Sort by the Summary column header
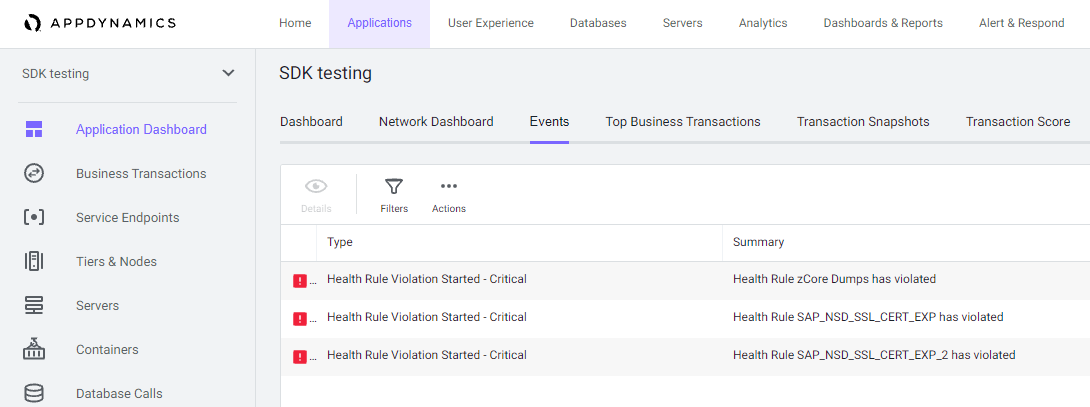Viewport: 1090px width, 407px height. click(758, 242)
